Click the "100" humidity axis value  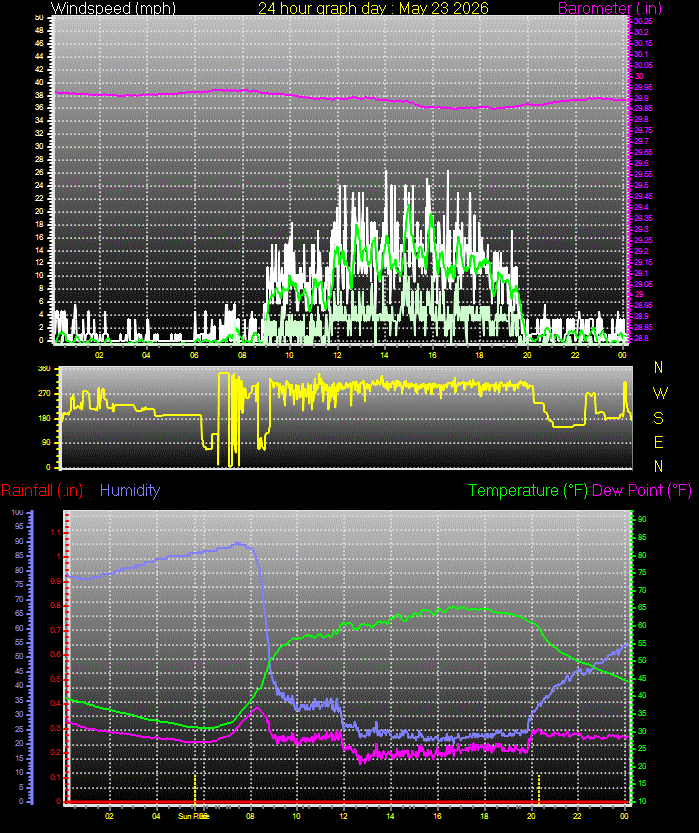[18, 513]
